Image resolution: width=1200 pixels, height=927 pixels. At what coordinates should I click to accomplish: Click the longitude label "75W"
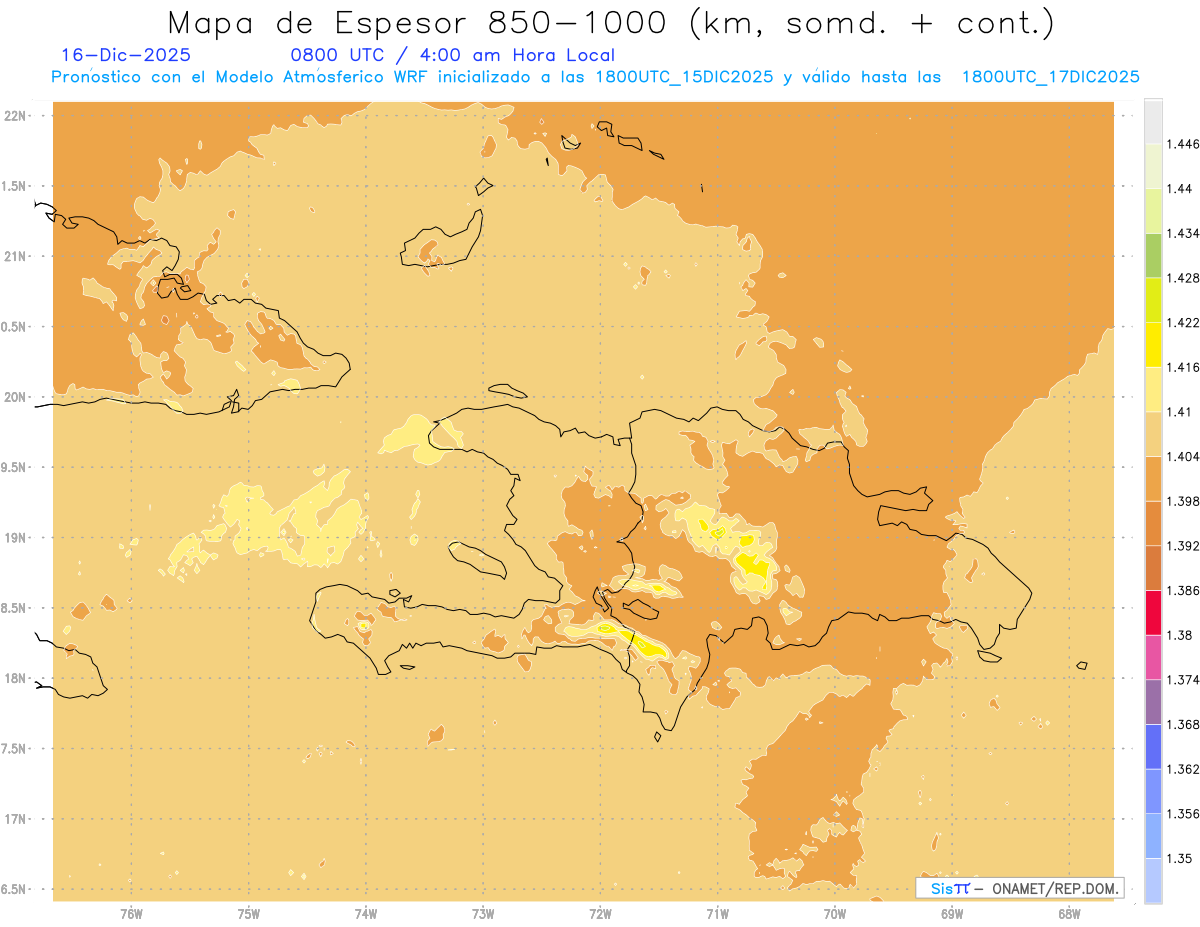coord(249,914)
